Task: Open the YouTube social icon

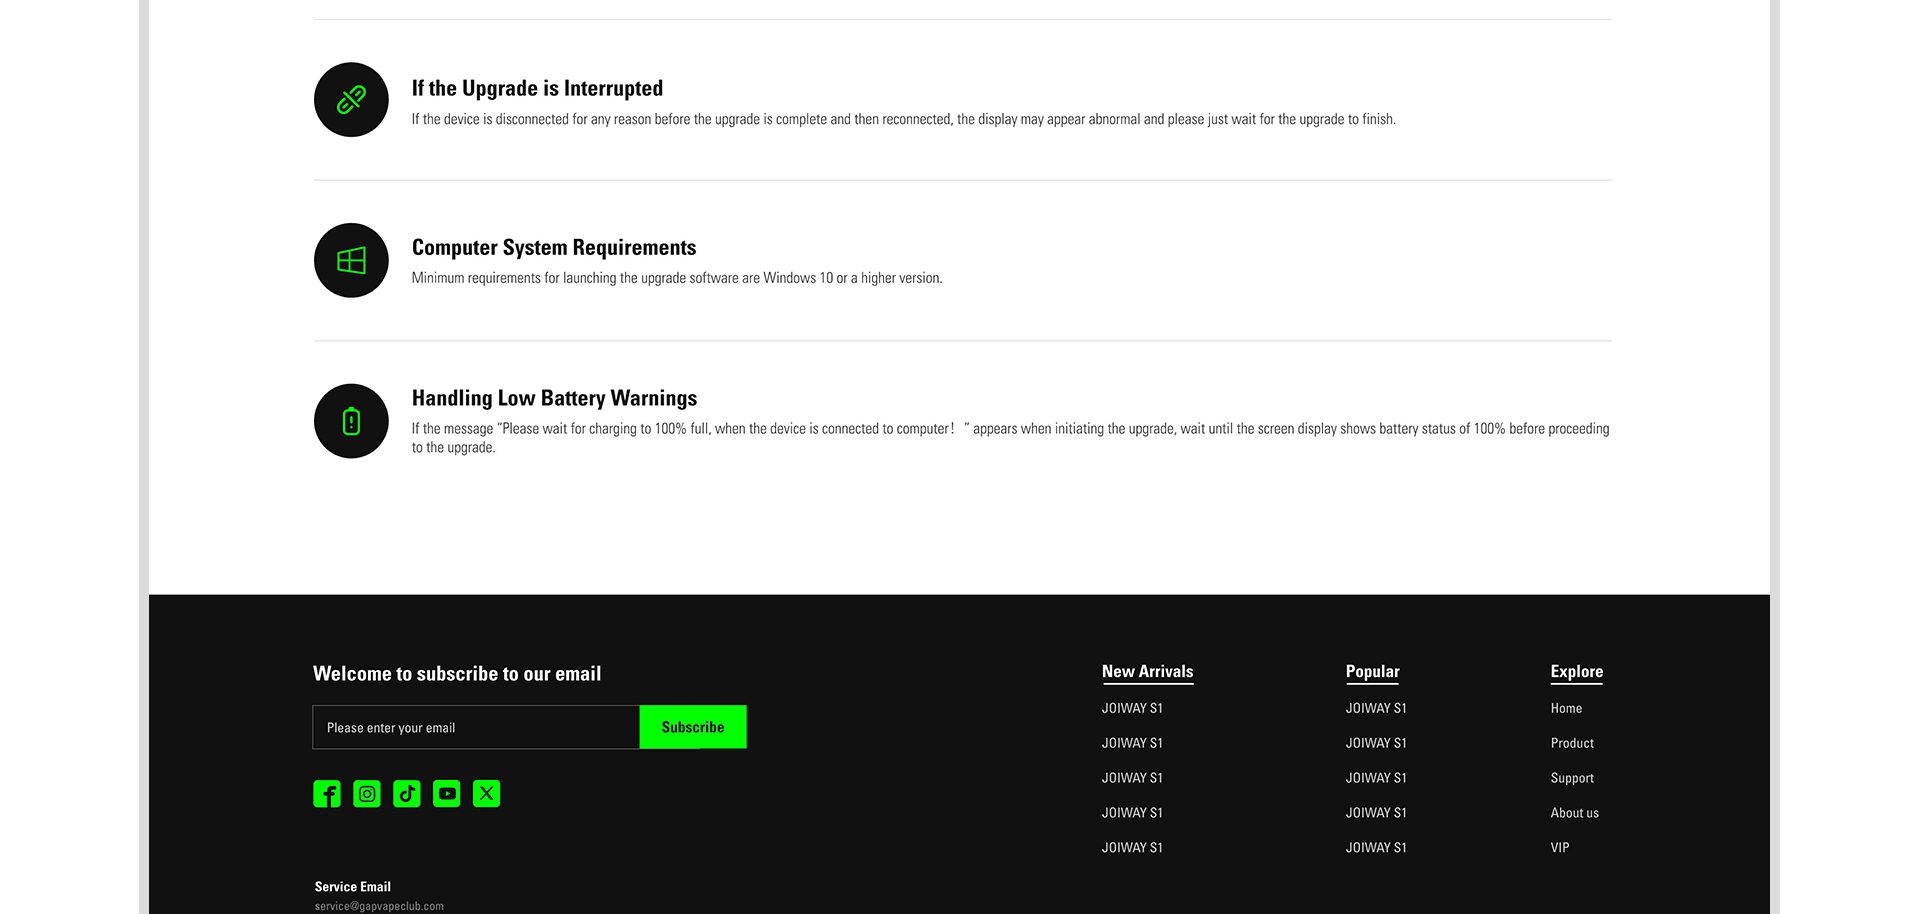Action: [x=447, y=794]
